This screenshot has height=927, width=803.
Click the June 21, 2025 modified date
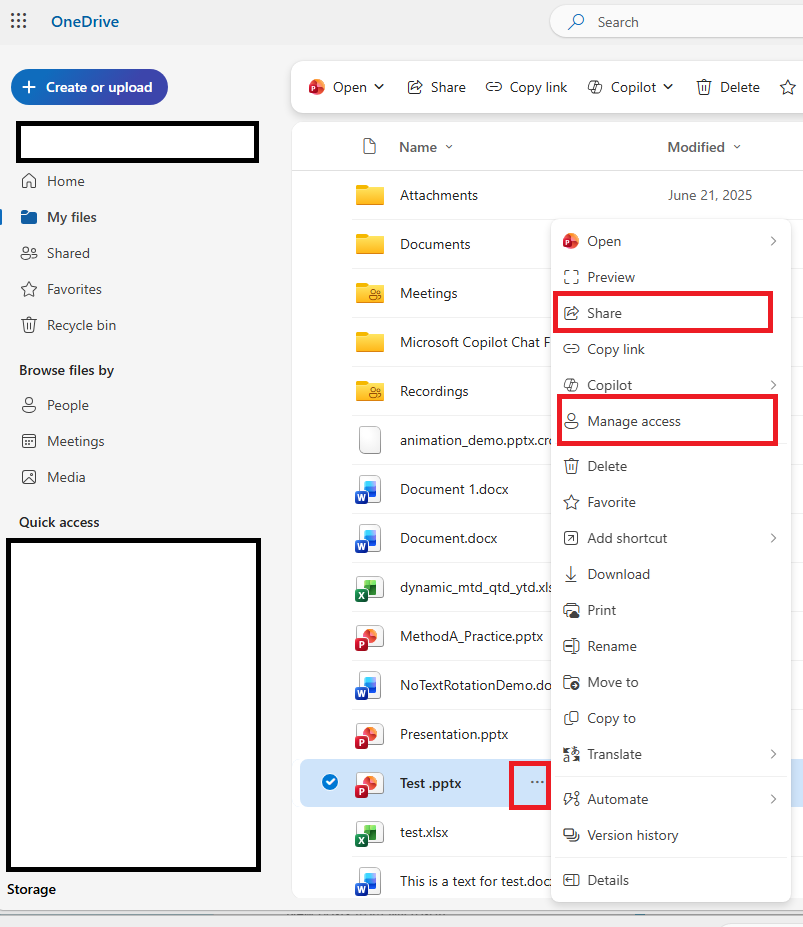[710, 196]
